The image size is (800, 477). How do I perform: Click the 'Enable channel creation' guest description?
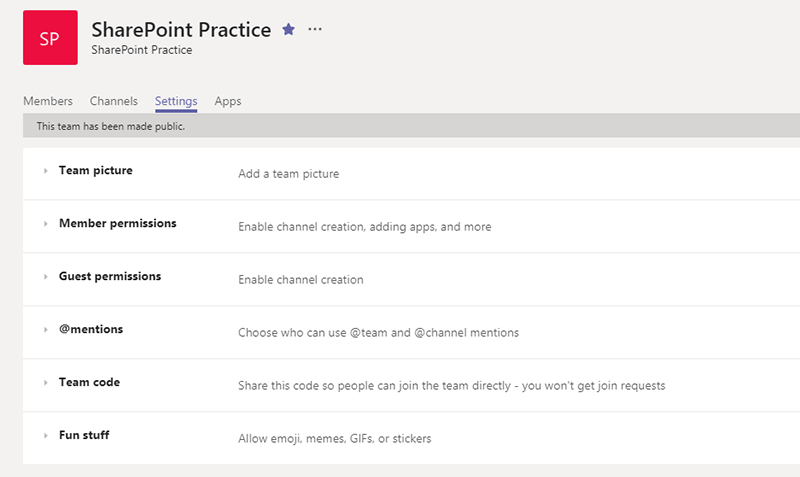tap(301, 280)
